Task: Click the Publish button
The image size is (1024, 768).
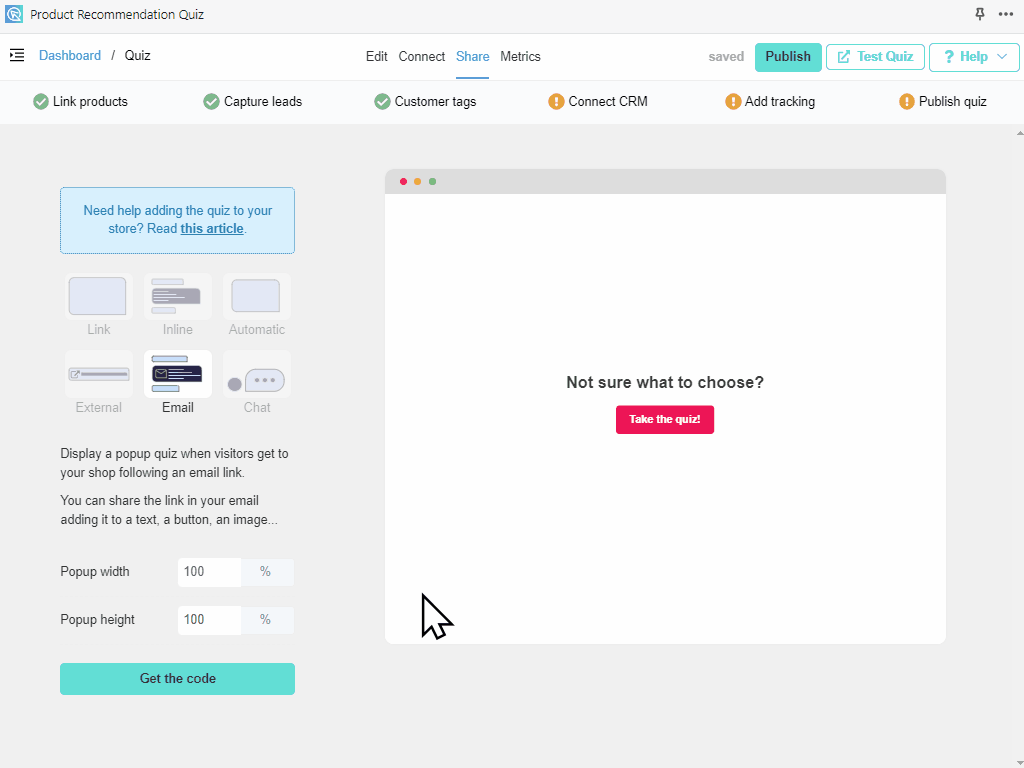Action: pyautogui.click(x=788, y=57)
